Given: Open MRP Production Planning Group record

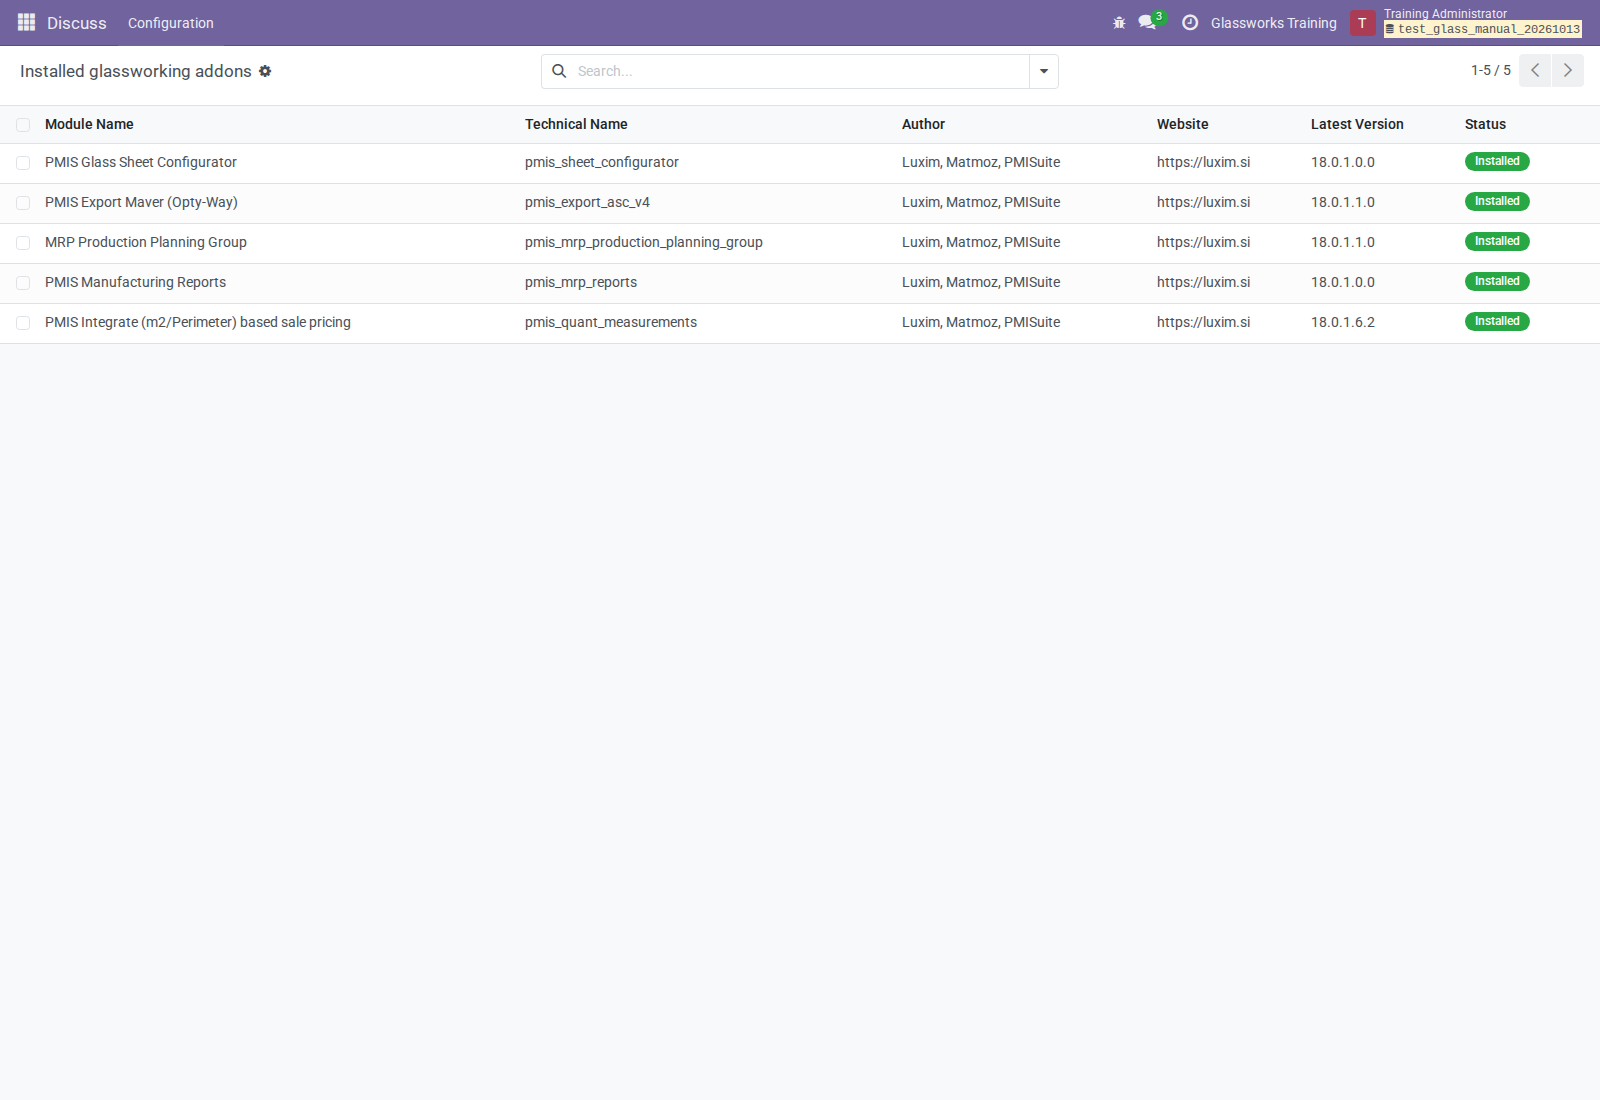Looking at the screenshot, I should pyautogui.click(x=146, y=242).
